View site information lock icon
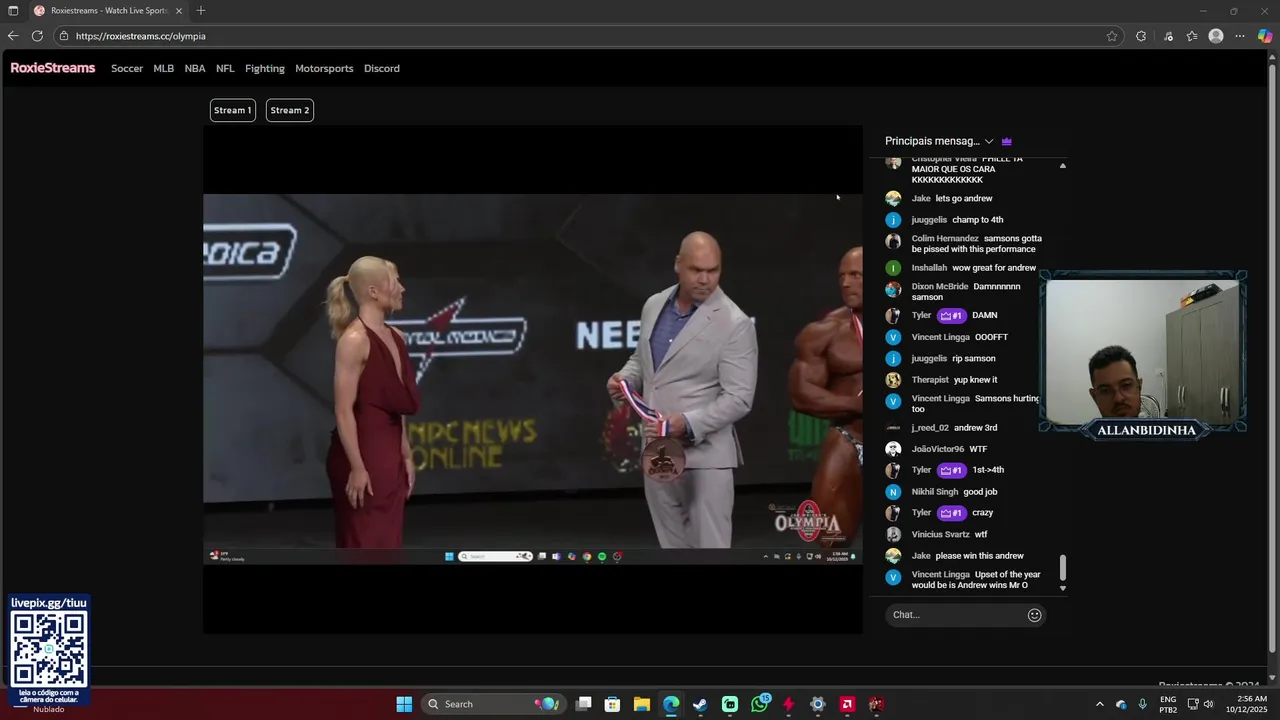Screen dimensions: 1280x720 (x=64, y=36)
